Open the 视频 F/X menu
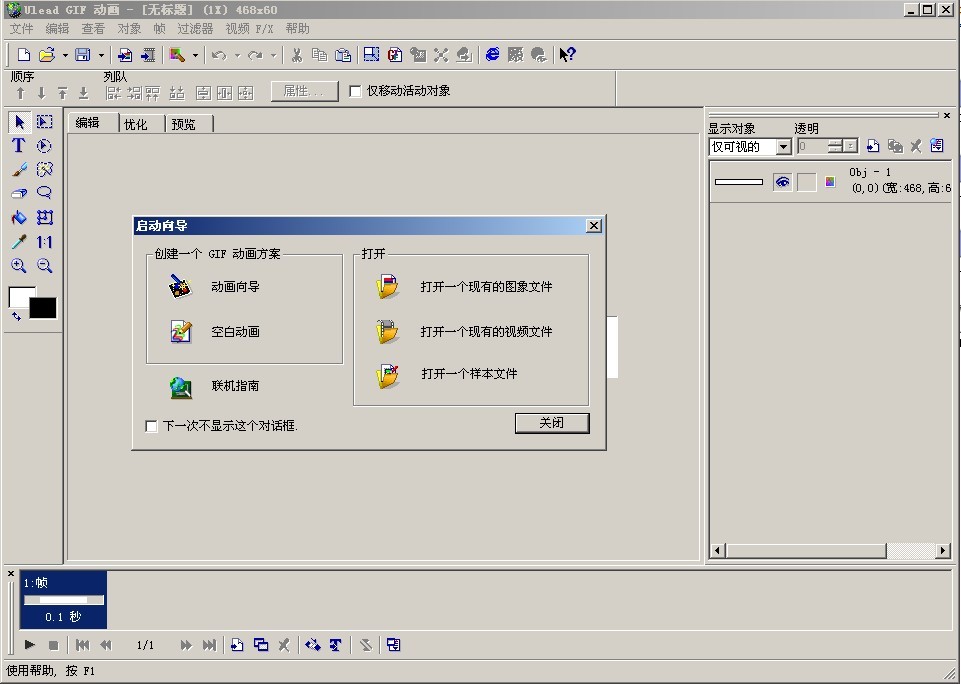Image resolution: width=961 pixels, height=684 pixels. (x=249, y=29)
